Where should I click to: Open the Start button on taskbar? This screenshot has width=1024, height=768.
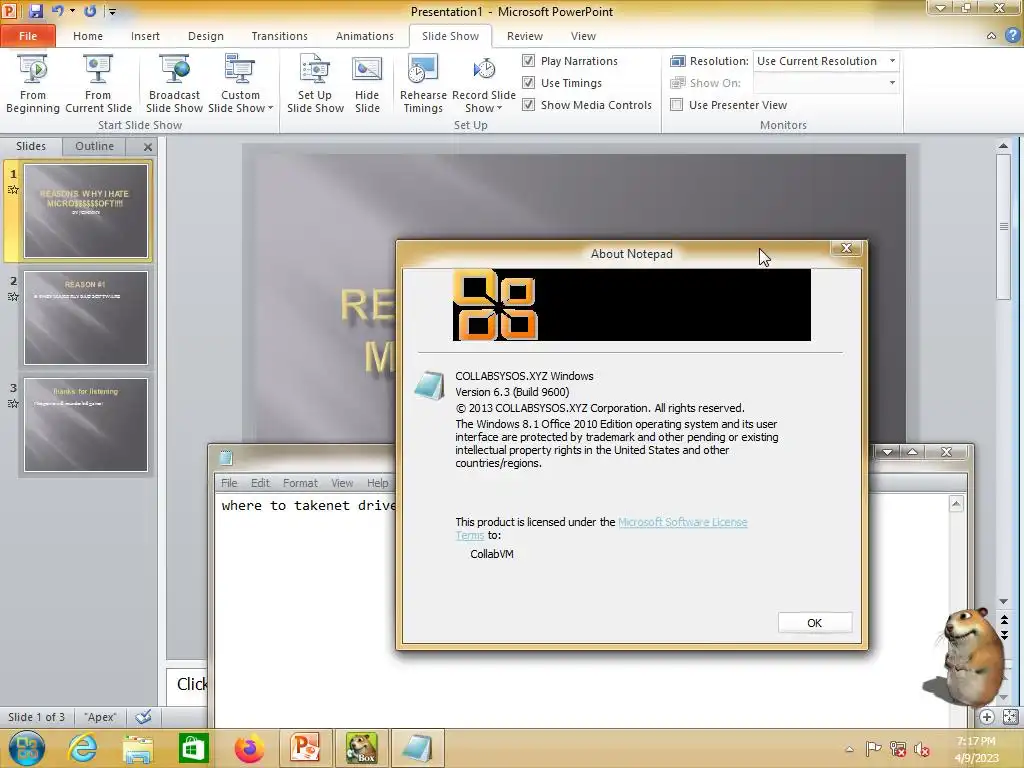[27, 748]
